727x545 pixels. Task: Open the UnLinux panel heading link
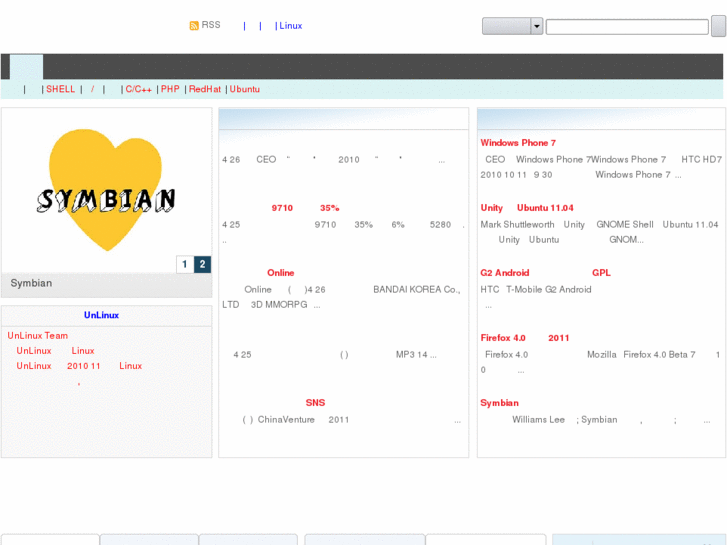click(101, 315)
